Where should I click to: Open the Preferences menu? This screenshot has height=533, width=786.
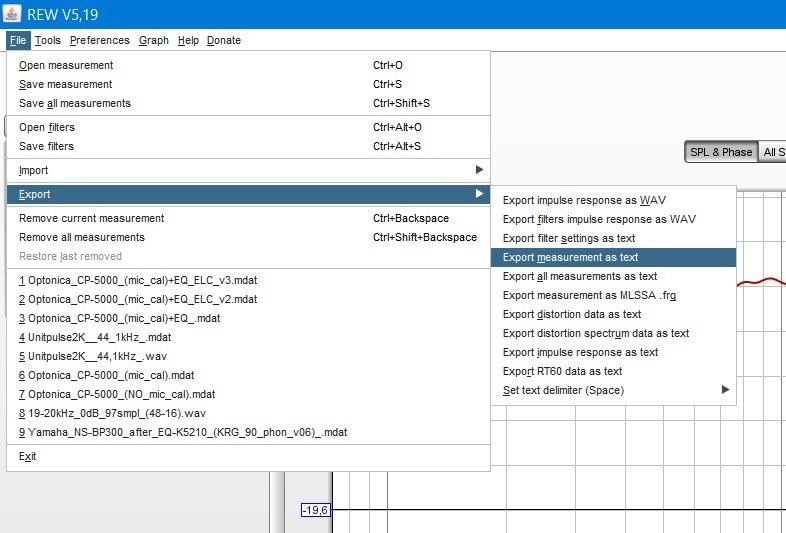pos(100,40)
